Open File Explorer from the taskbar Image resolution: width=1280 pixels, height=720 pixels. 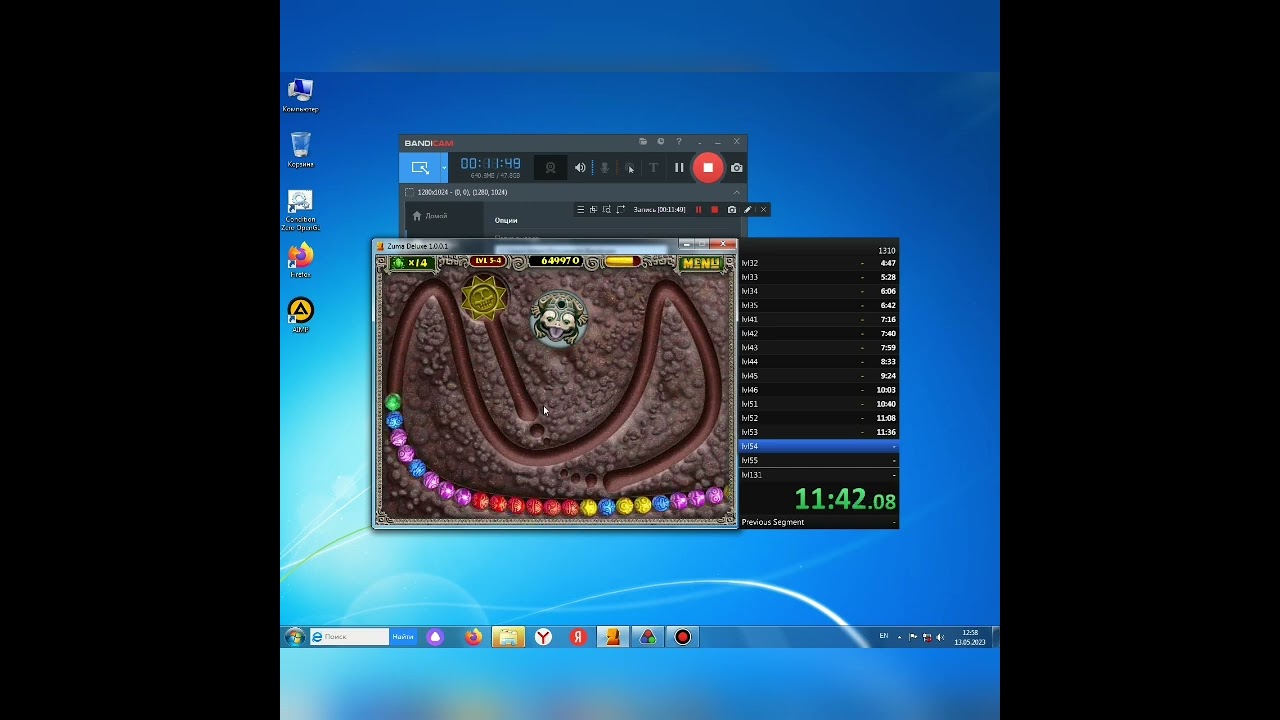(x=508, y=637)
